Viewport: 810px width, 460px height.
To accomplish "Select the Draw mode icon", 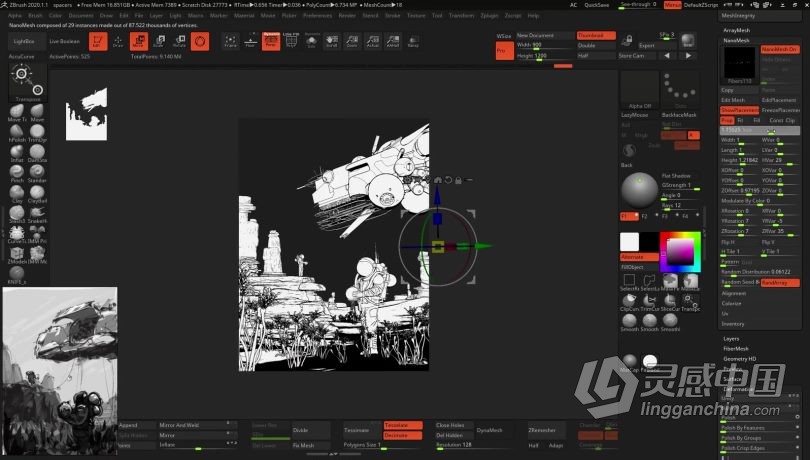I will click(x=118, y=41).
